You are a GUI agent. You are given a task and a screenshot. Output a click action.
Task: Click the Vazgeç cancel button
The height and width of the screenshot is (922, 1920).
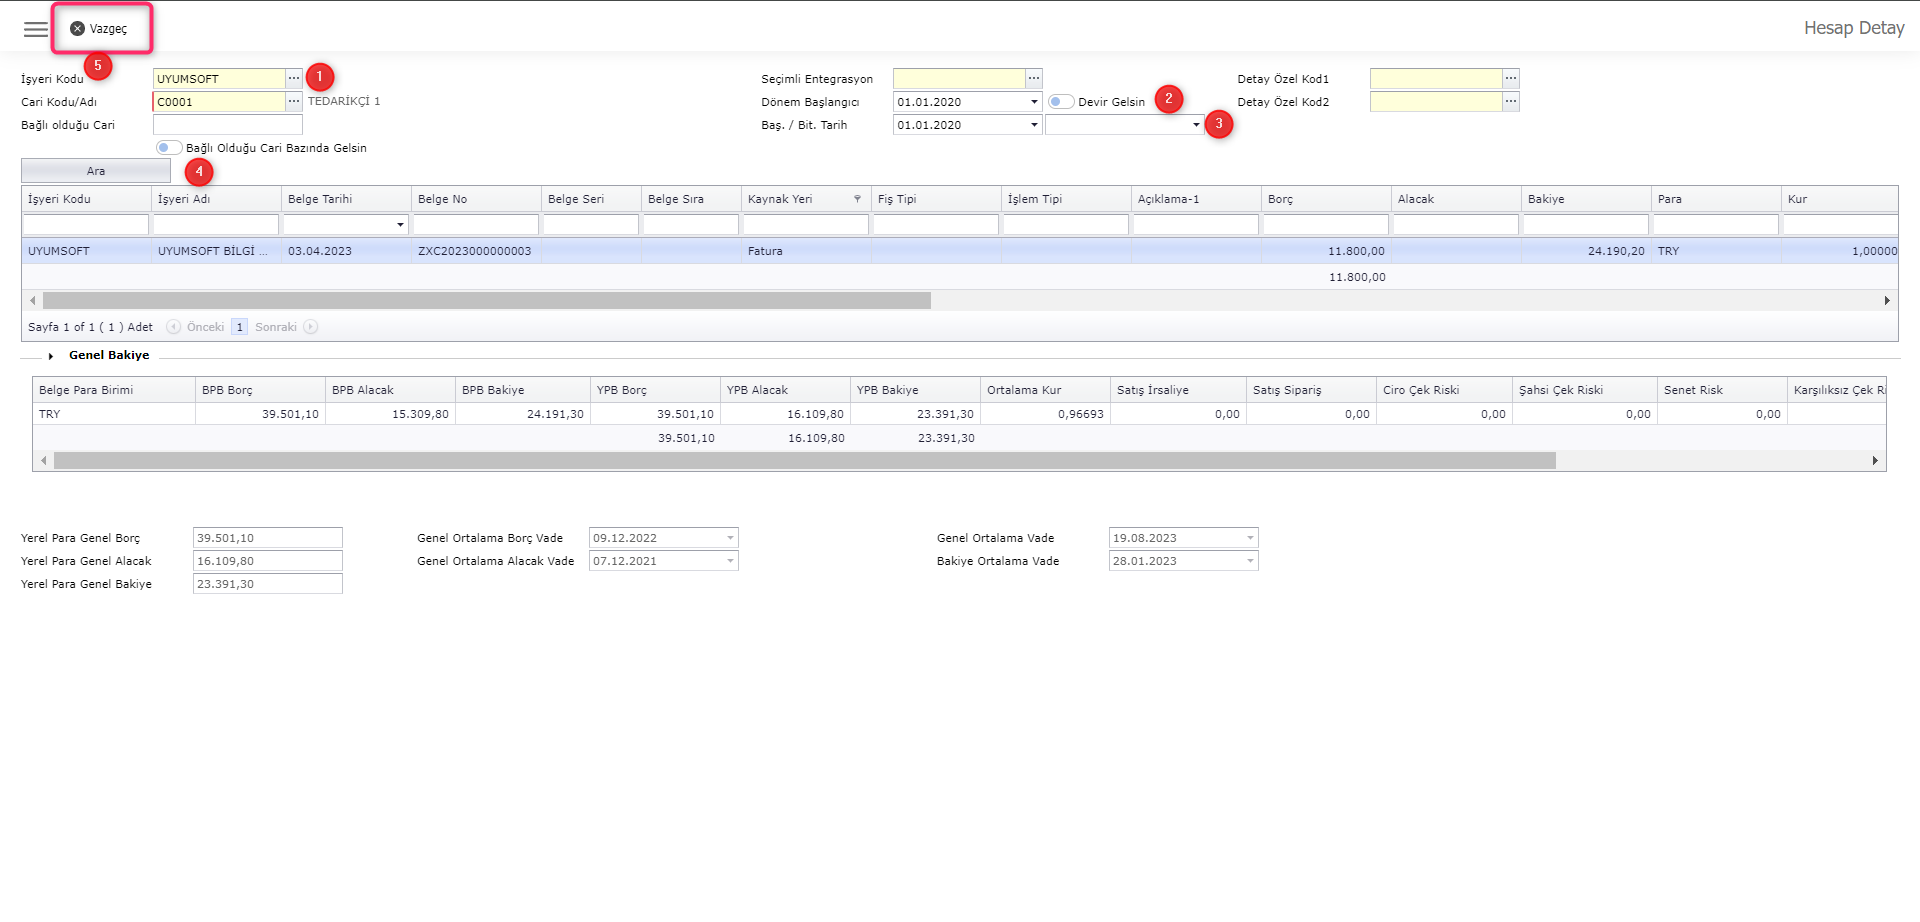99,29
